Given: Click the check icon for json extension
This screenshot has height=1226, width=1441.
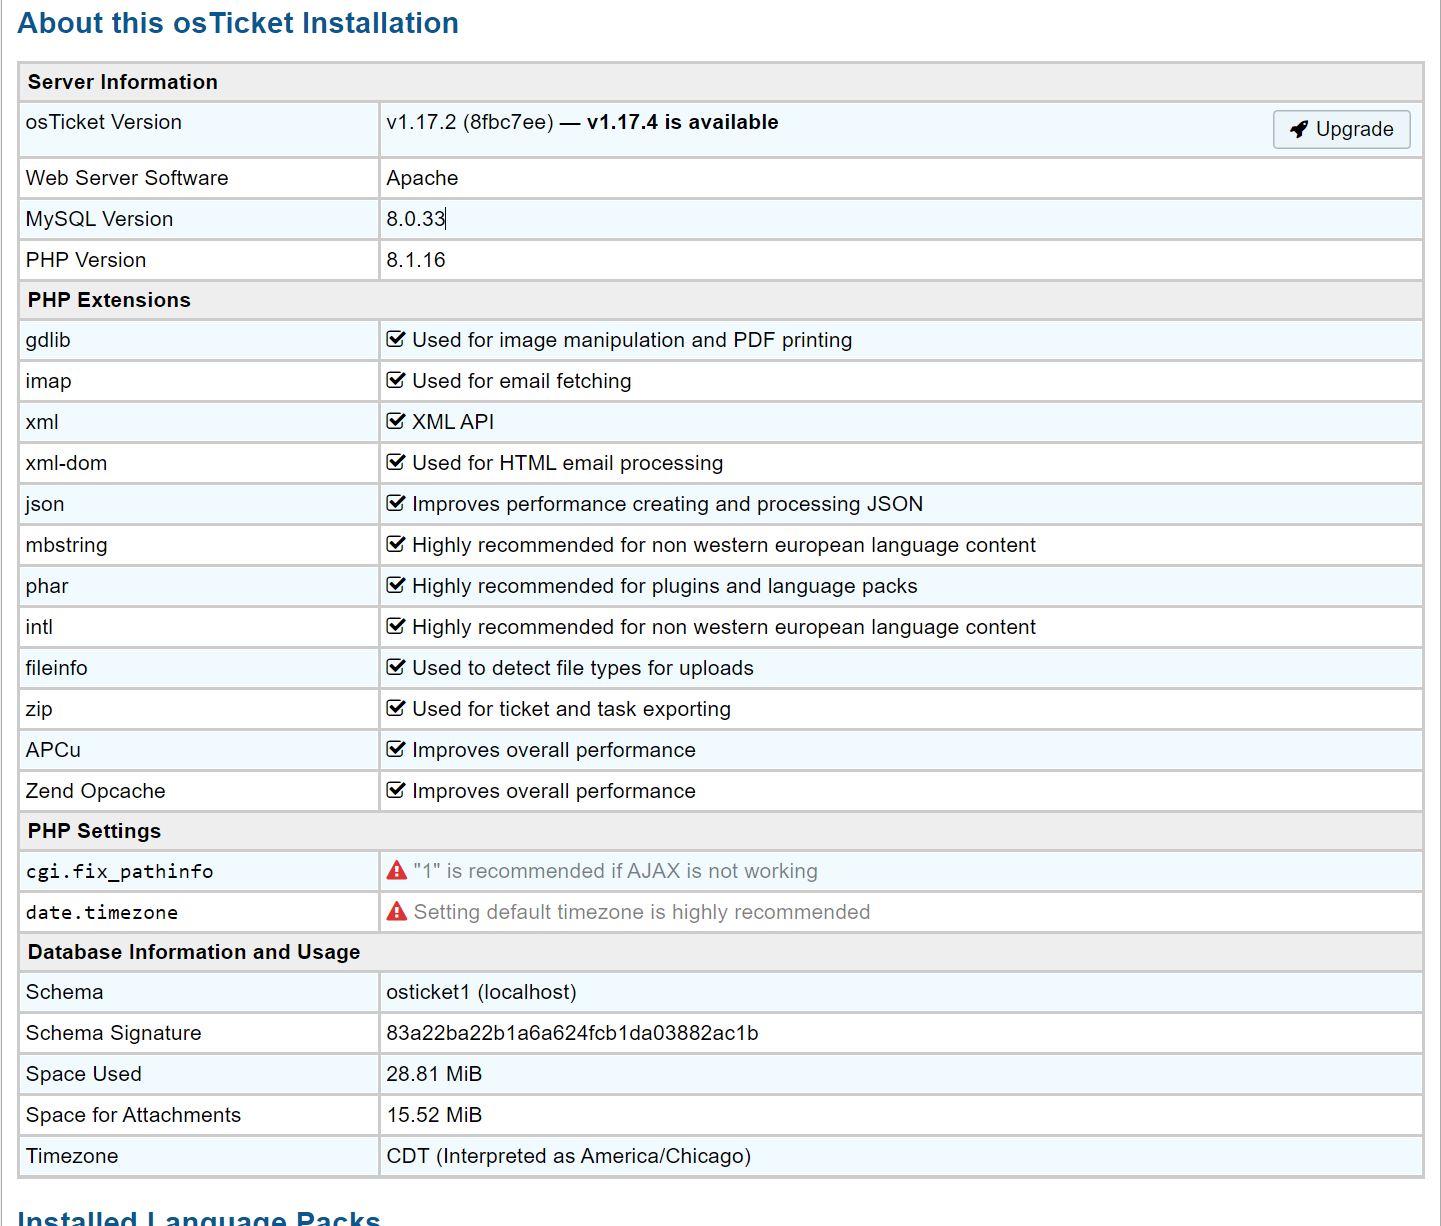Looking at the screenshot, I should pos(396,504).
